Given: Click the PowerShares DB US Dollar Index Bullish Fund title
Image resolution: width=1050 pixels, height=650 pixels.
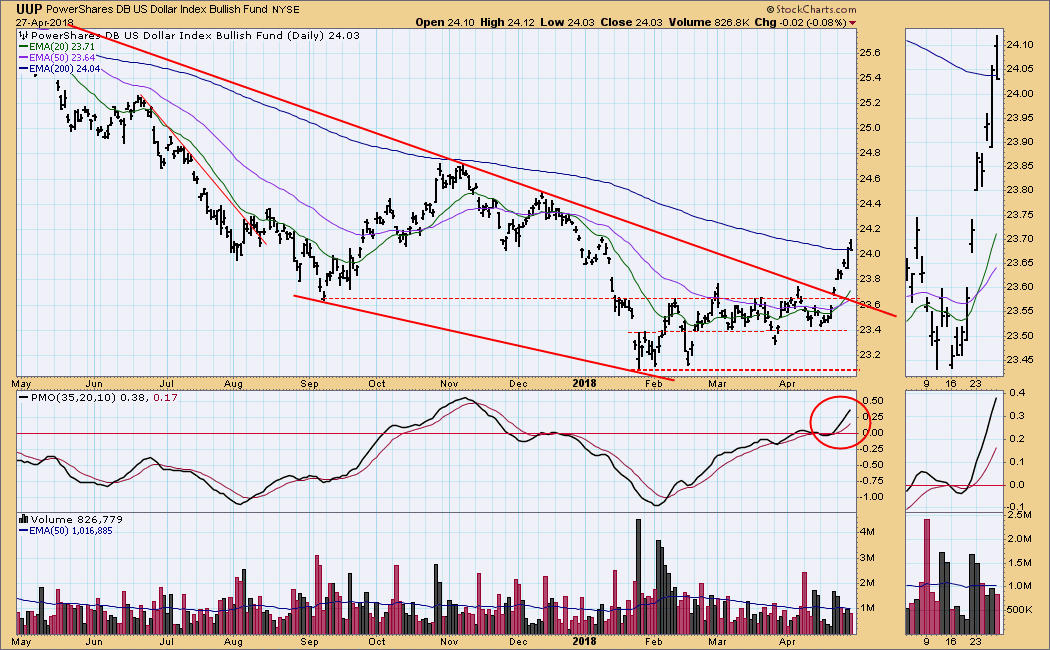Looking at the screenshot, I should 158,9.
